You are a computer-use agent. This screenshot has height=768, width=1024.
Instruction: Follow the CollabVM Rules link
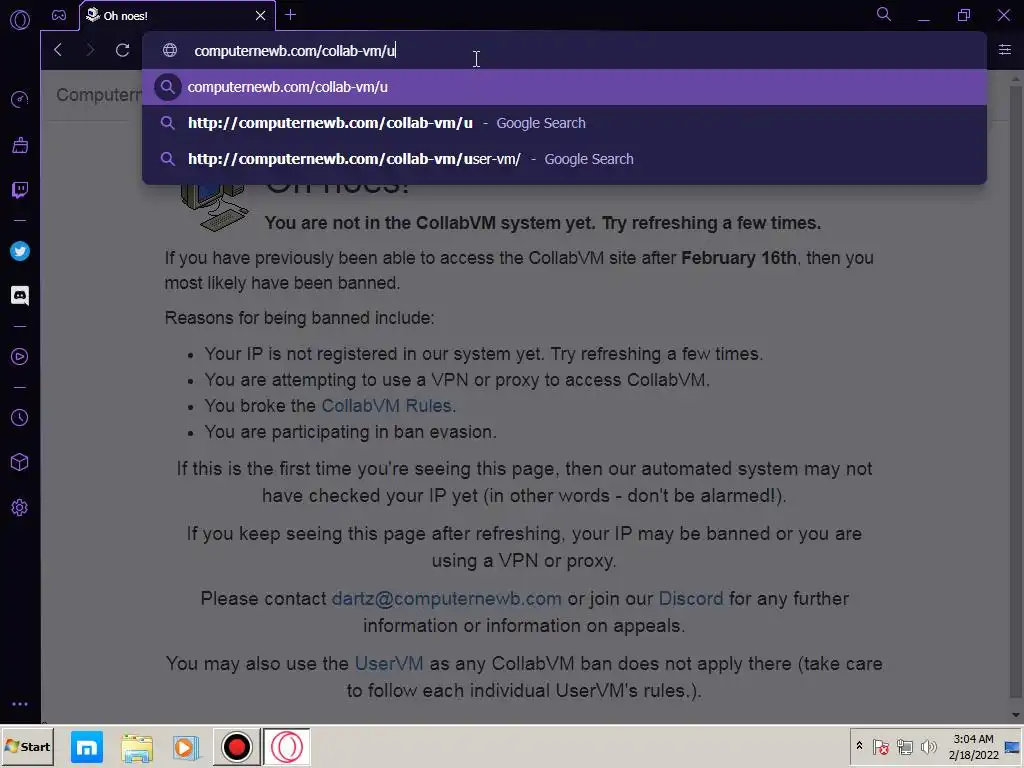pyautogui.click(x=387, y=406)
